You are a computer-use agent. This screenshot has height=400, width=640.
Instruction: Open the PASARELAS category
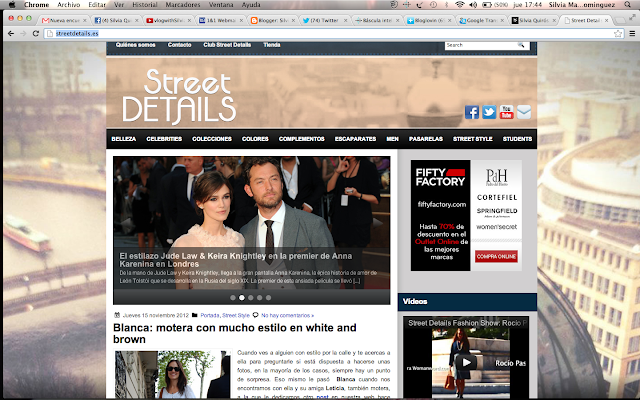pyautogui.click(x=426, y=139)
